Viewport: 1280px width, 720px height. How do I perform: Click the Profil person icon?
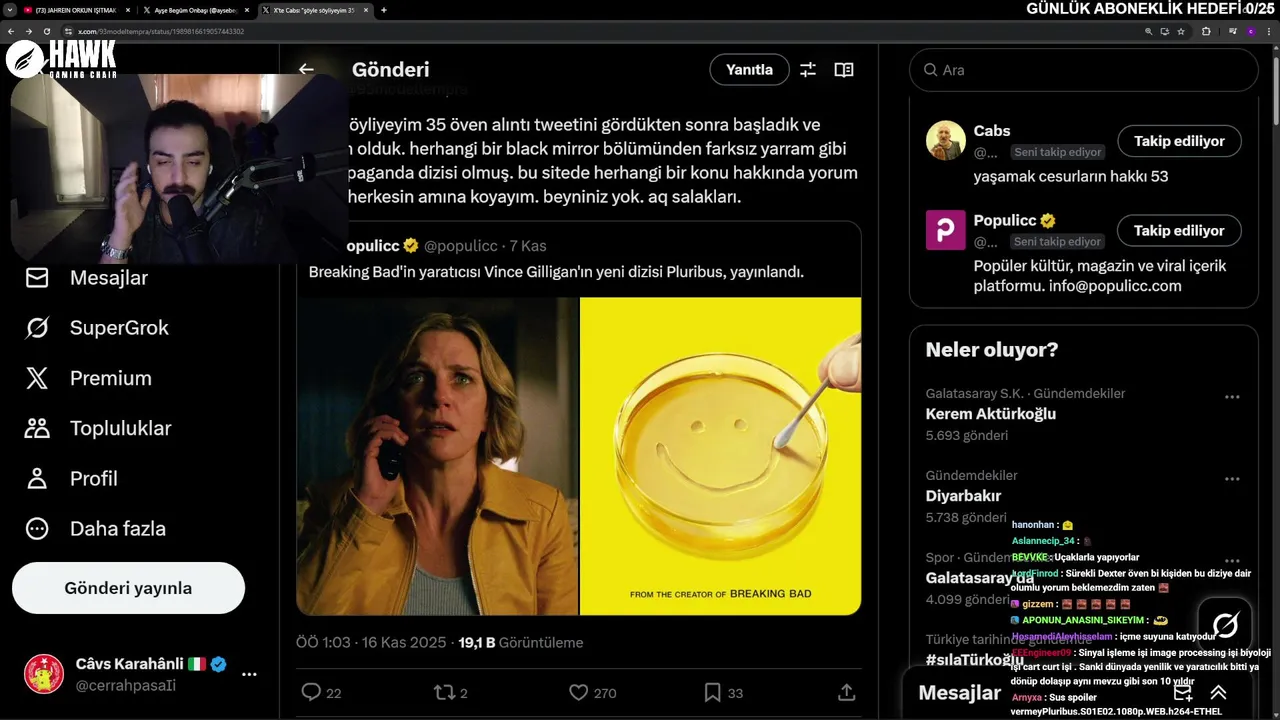click(x=37, y=478)
